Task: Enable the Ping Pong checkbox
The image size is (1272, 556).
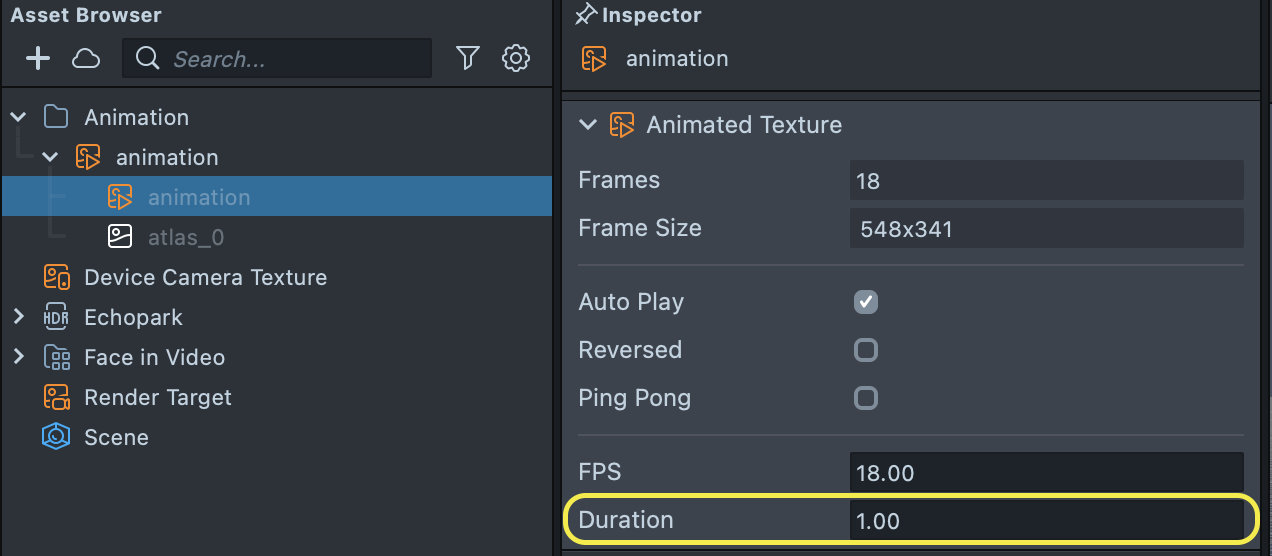Action: pyautogui.click(x=866, y=398)
